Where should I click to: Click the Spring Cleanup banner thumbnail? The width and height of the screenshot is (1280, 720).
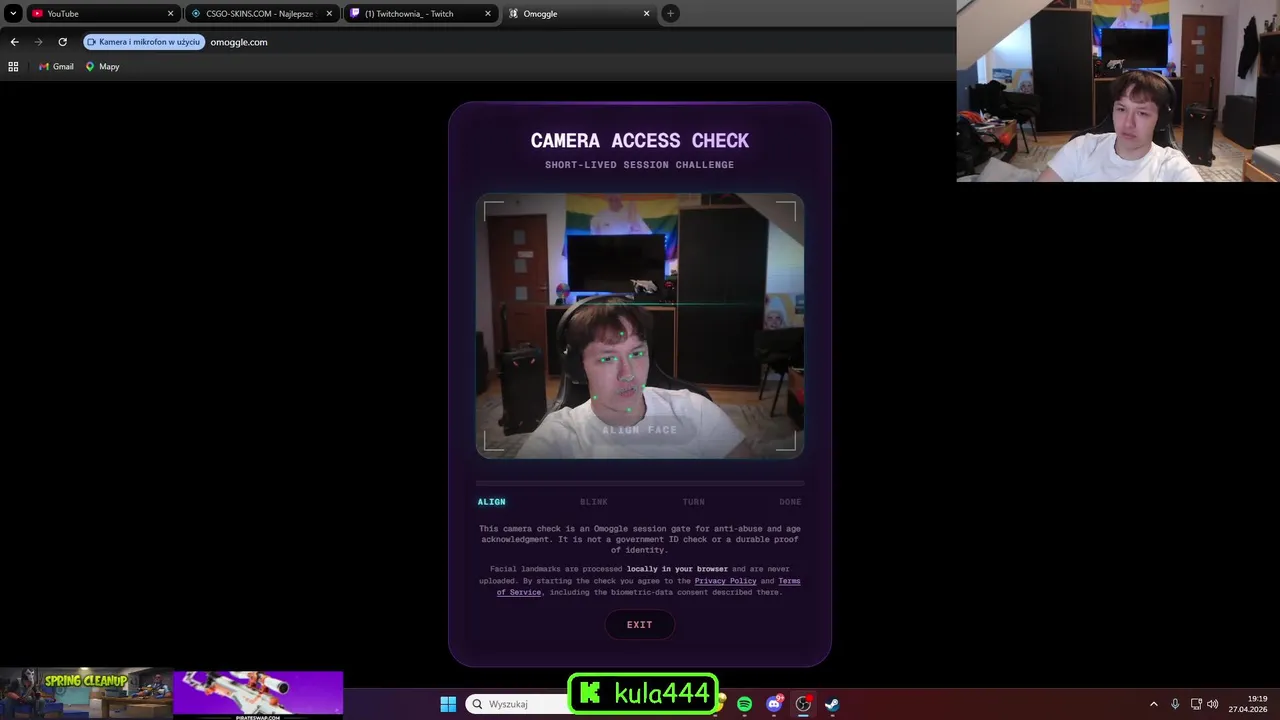coord(86,694)
